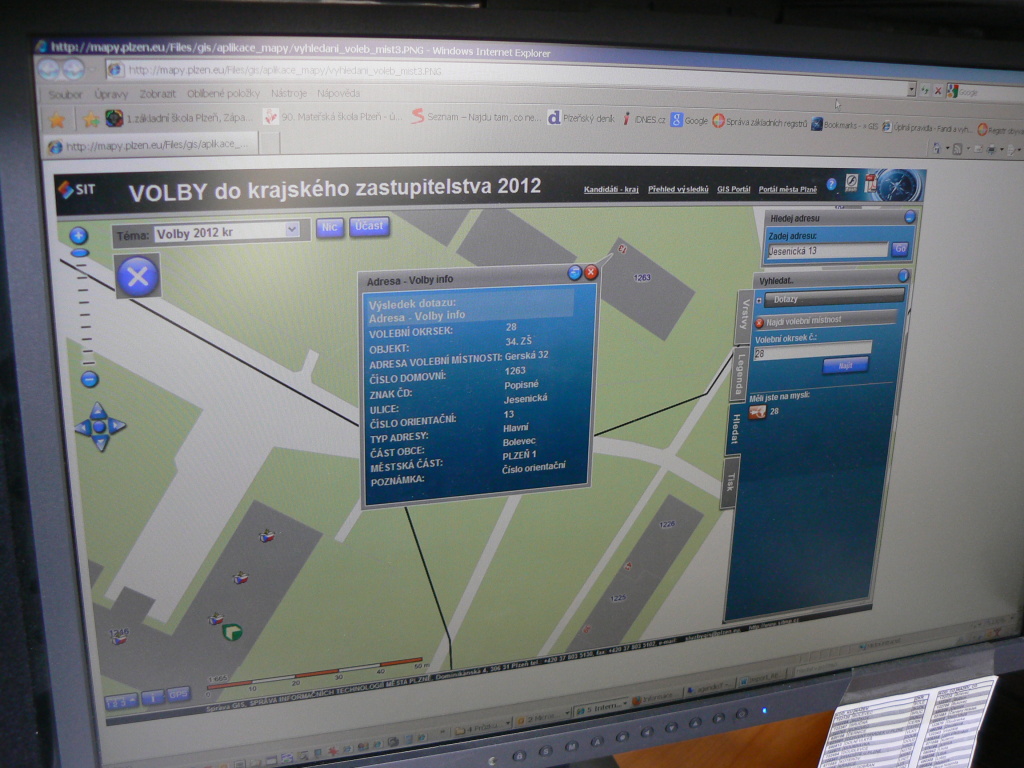This screenshot has height=768, width=1024.
Task: Open the 1. základní škola Plzeň bookmark
Action: click(179, 118)
